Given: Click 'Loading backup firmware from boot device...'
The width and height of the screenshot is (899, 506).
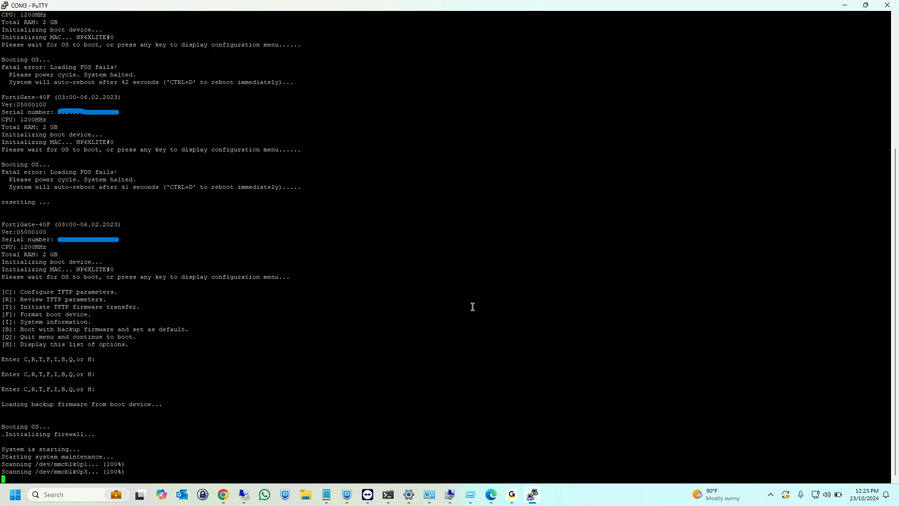Looking at the screenshot, I should [x=81, y=404].
